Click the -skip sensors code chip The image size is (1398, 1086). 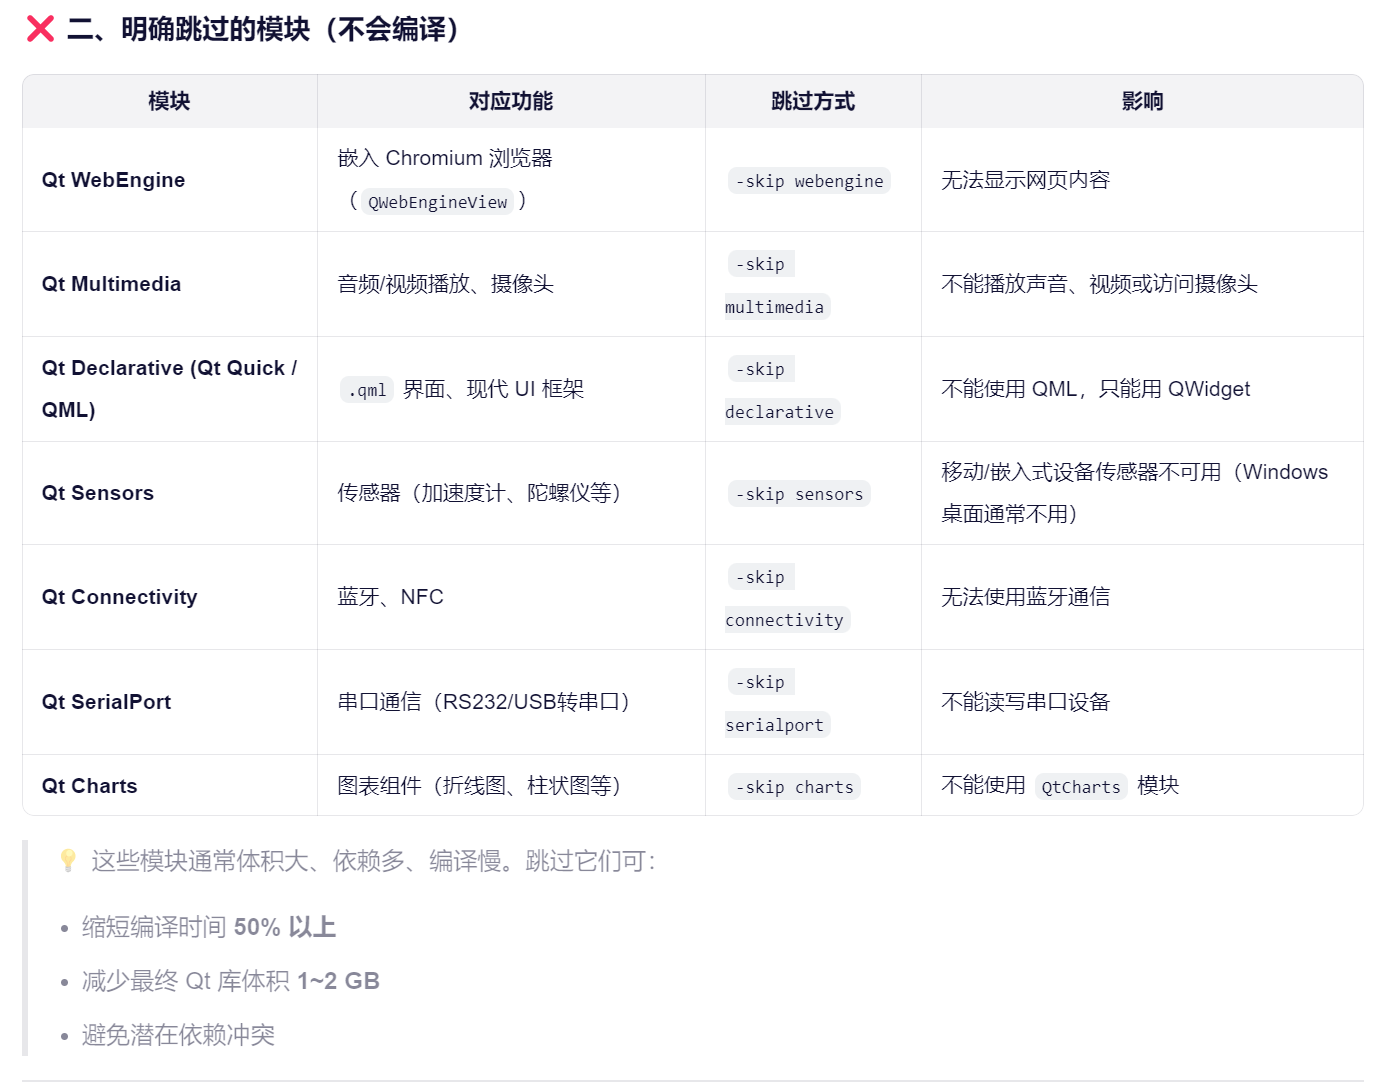point(798,493)
